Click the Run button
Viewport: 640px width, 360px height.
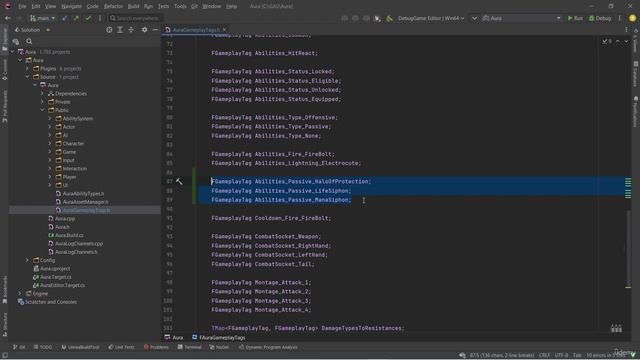575,18
